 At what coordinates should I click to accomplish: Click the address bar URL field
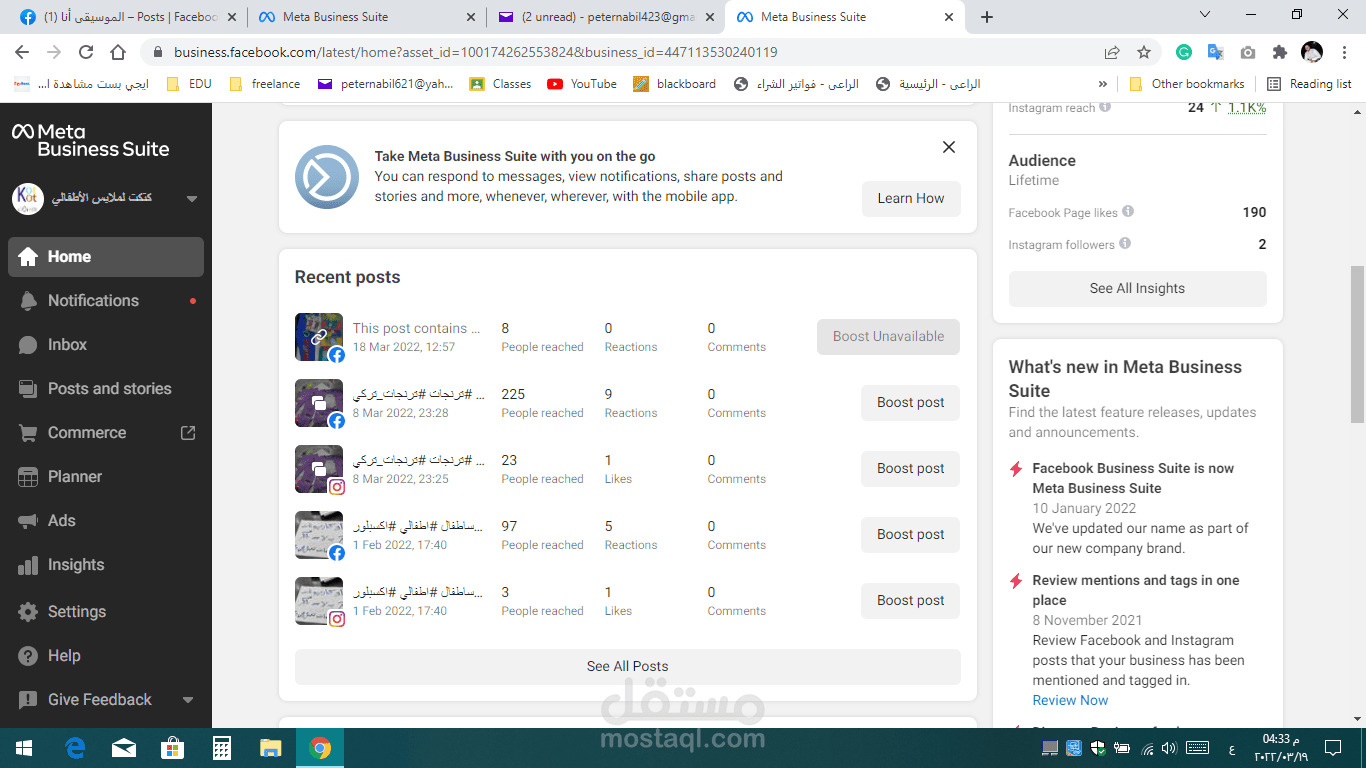click(620, 52)
